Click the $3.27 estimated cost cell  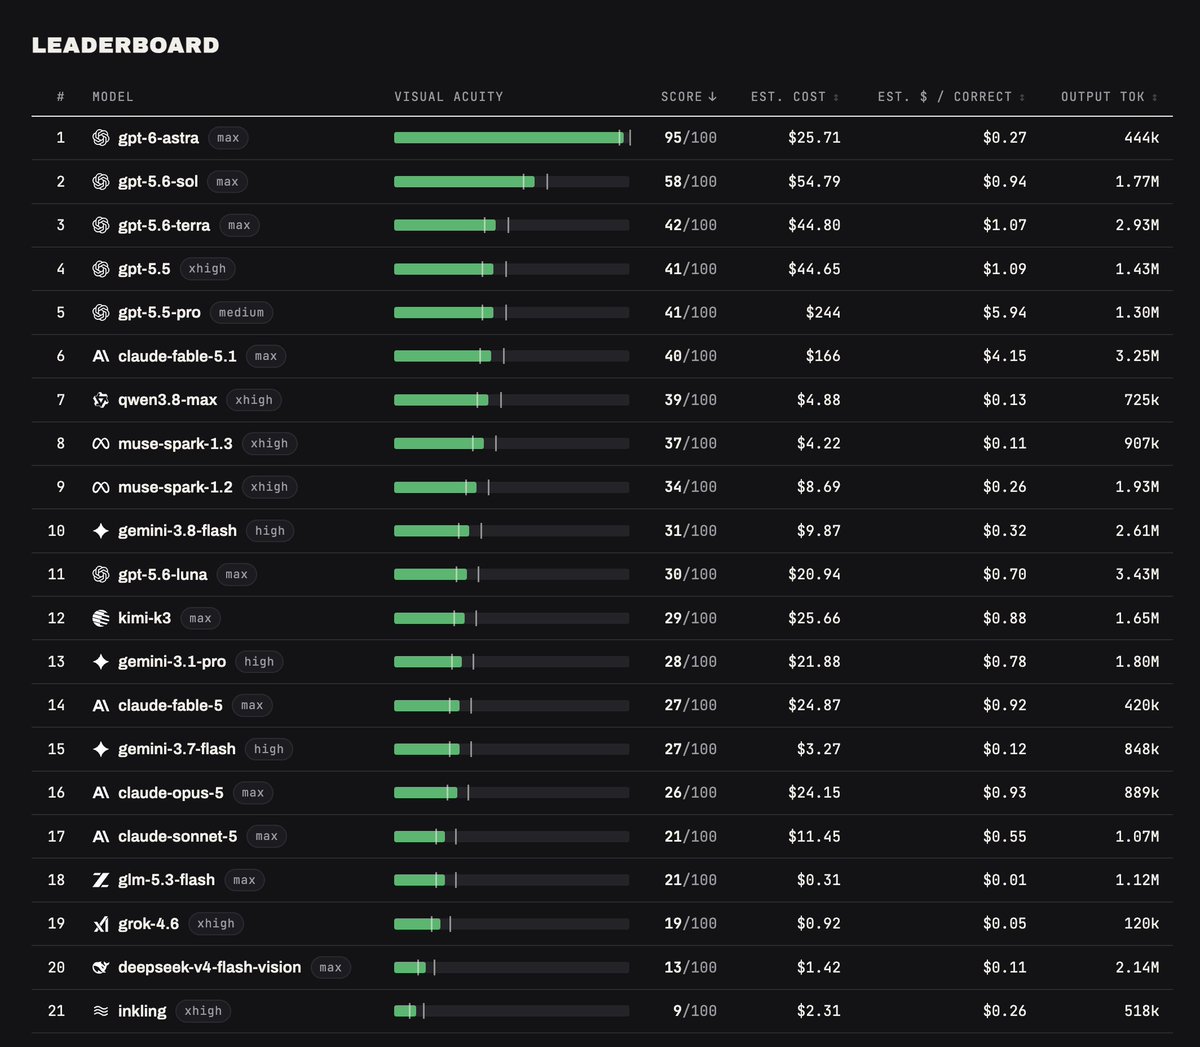coord(818,749)
